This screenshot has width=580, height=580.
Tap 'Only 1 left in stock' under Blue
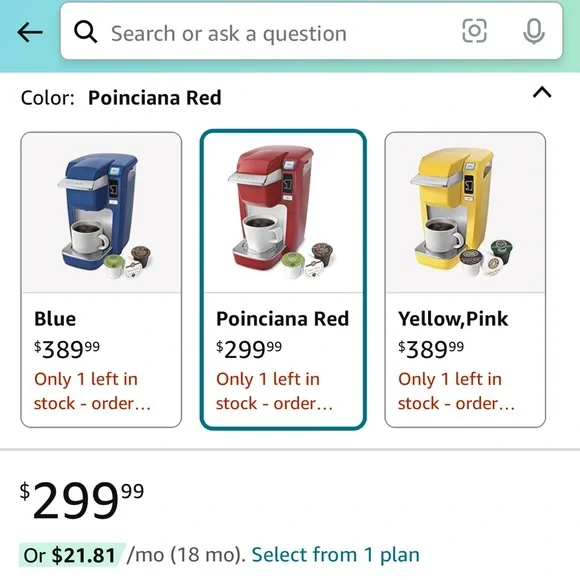click(x=92, y=391)
